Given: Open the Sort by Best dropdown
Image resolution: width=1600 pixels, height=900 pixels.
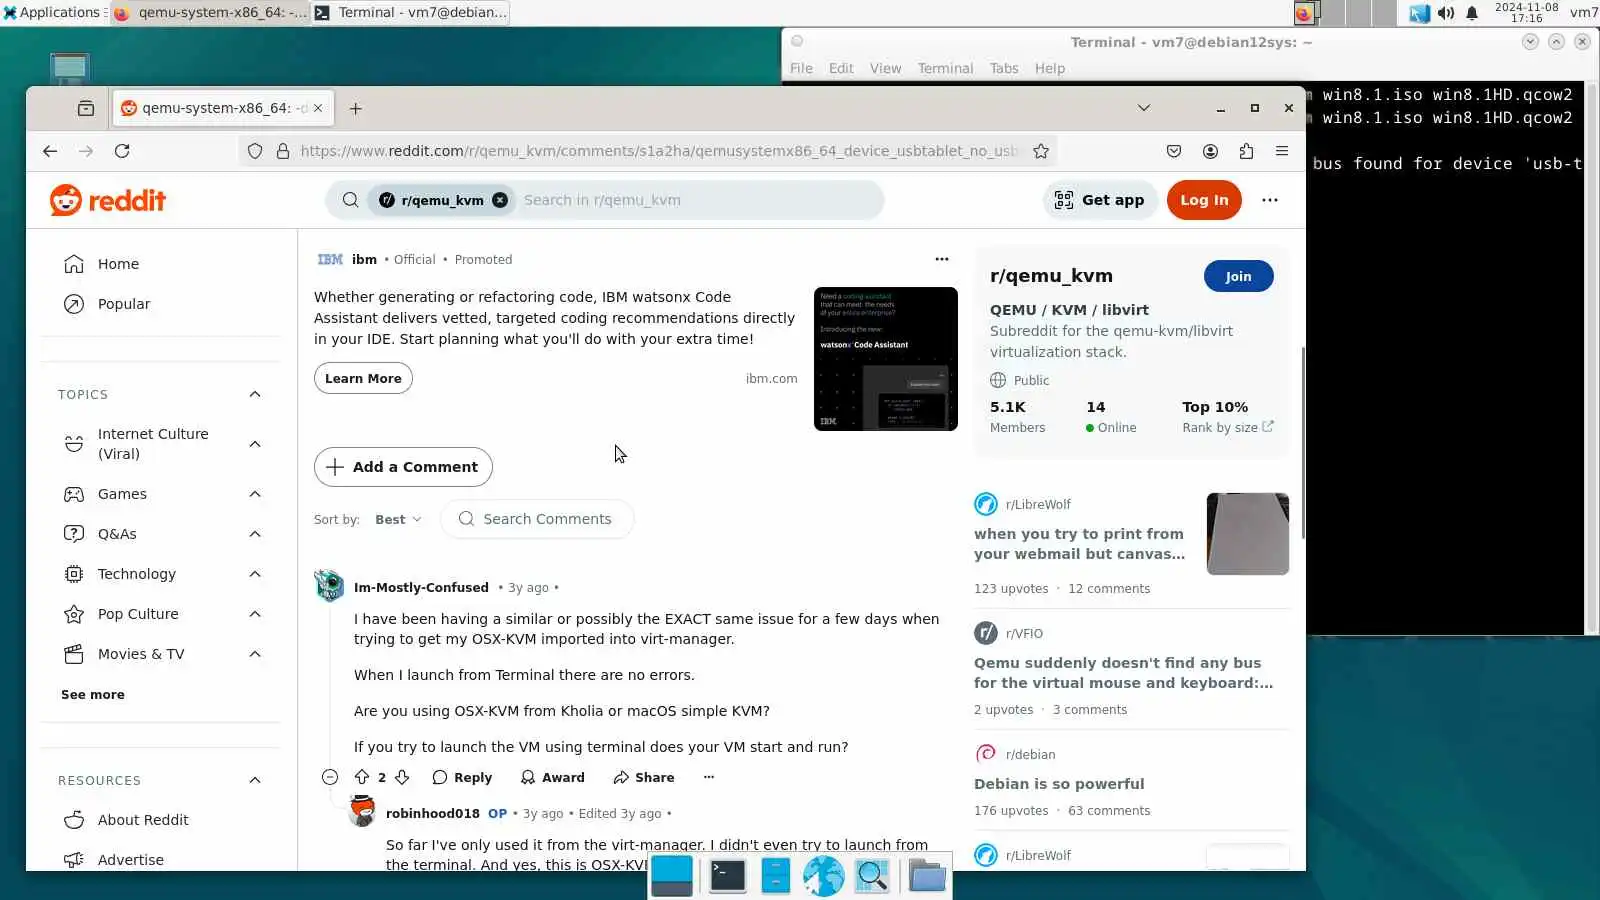Looking at the screenshot, I should coord(398,519).
